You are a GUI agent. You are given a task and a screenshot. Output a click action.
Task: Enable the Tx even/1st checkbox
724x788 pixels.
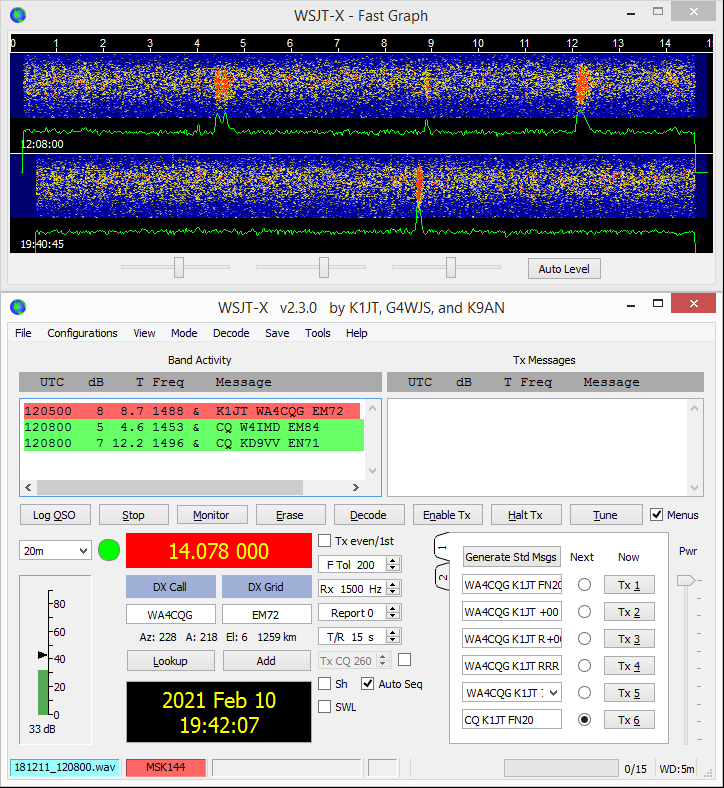coord(325,541)
